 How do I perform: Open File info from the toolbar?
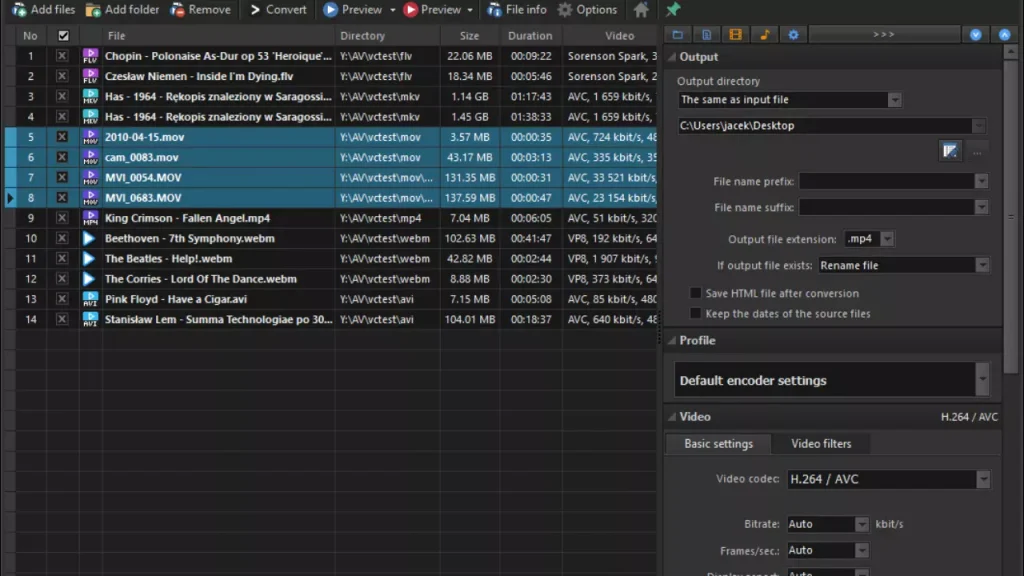[517, 10]
